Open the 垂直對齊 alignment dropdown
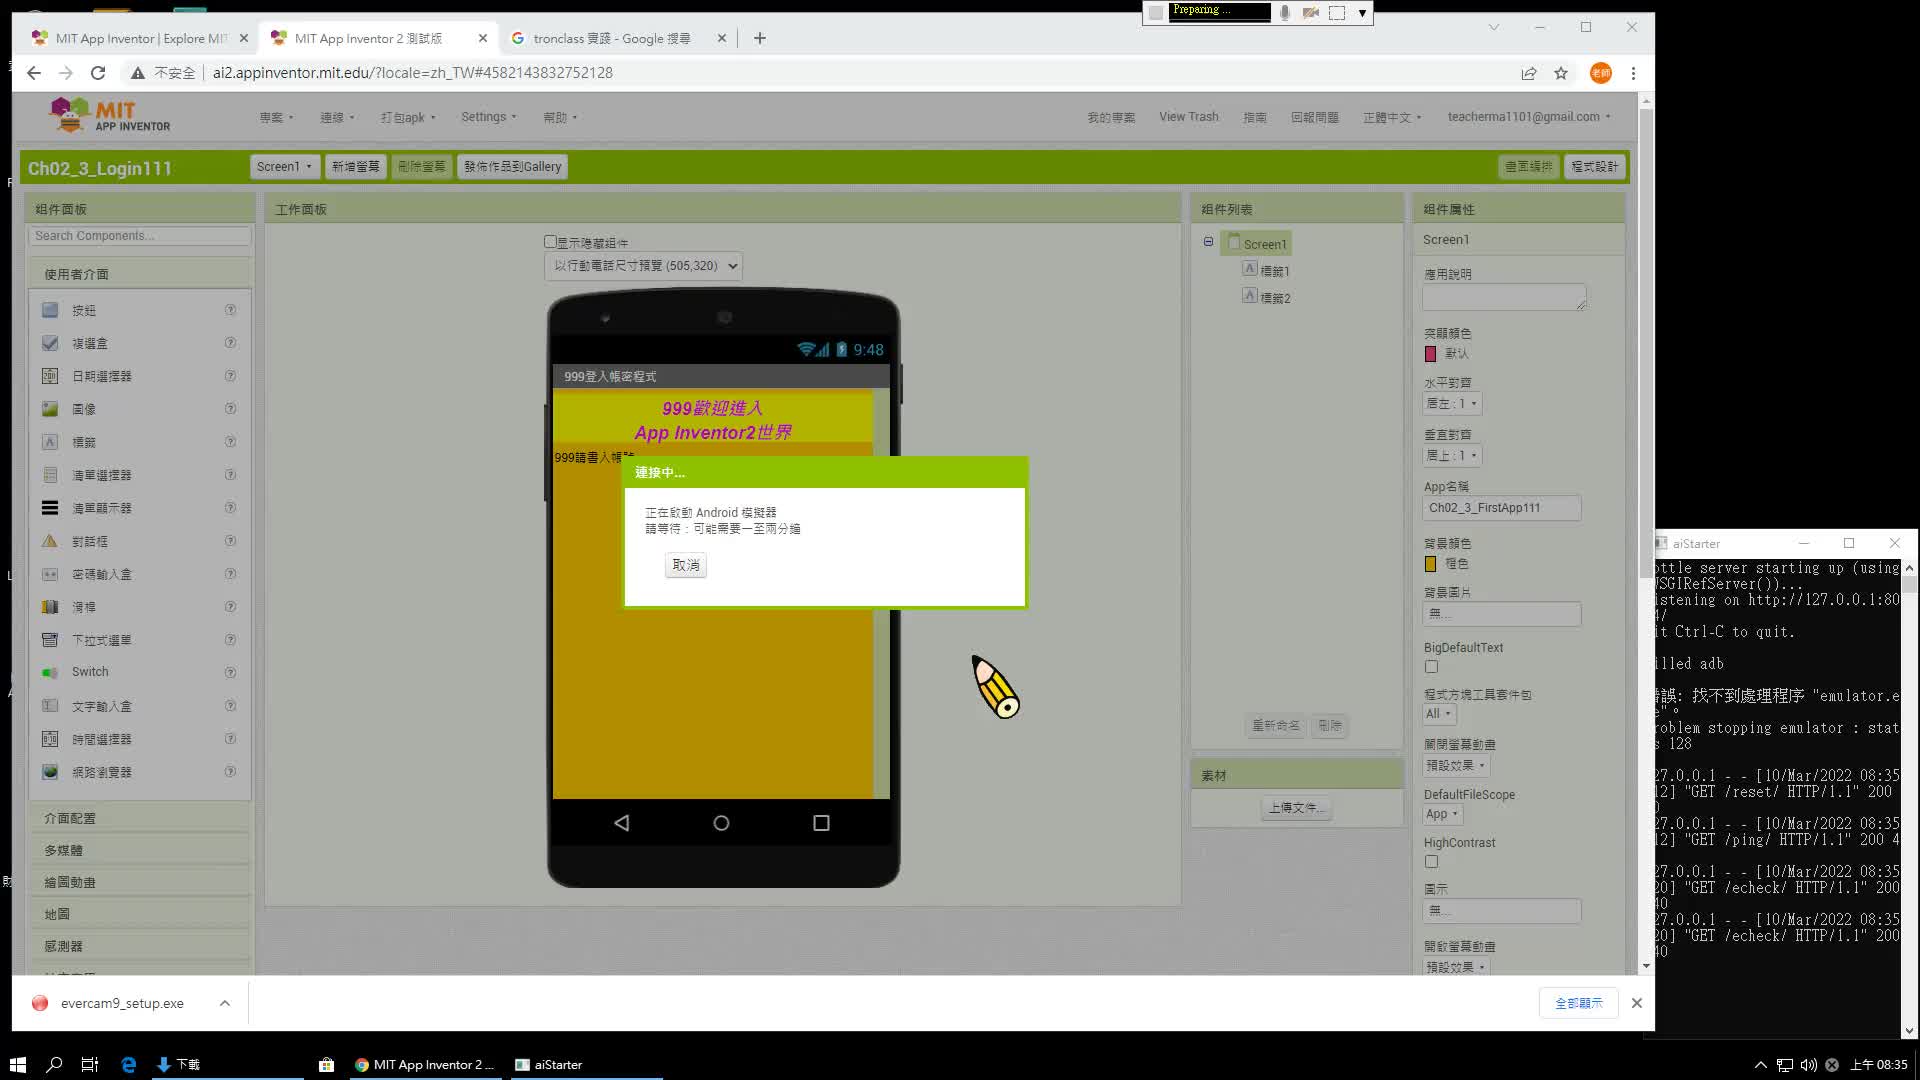1920x1080 pixels. point(1452,456)
